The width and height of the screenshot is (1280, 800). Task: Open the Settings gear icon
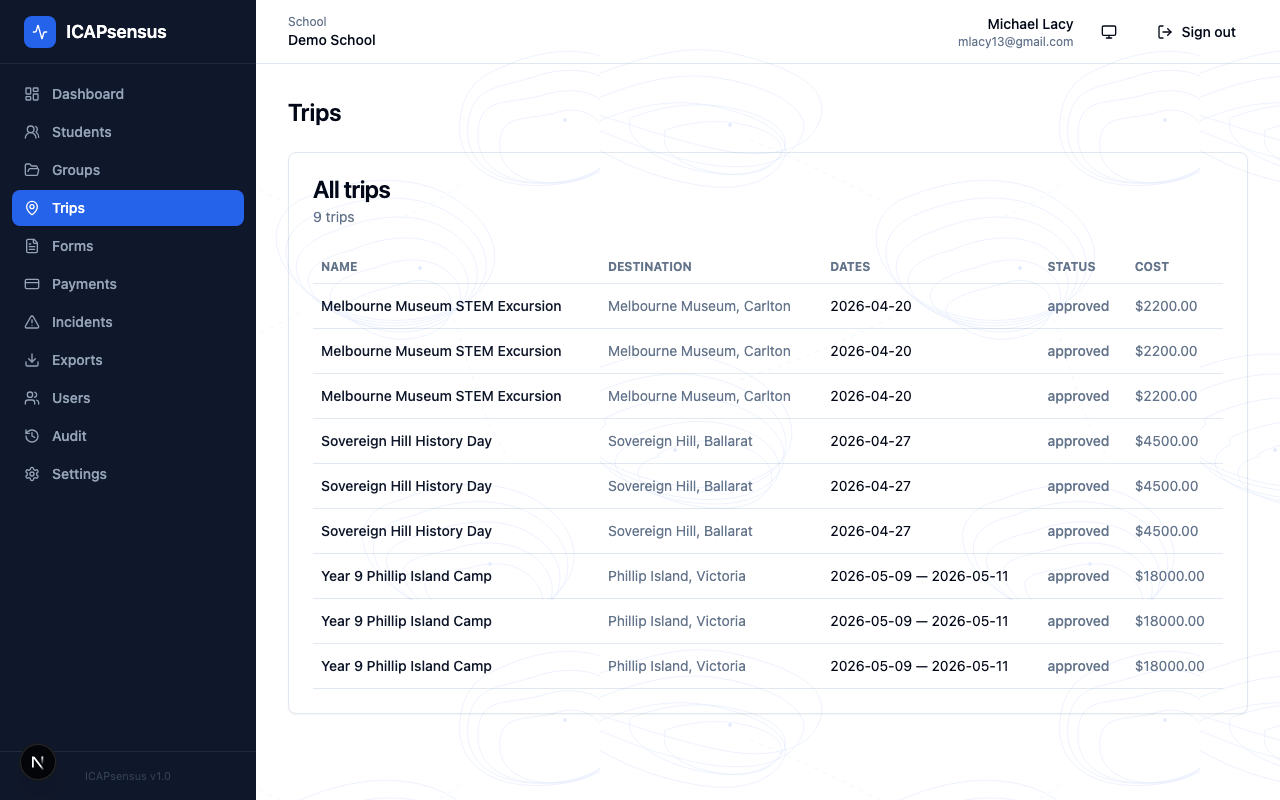tap(32, 474)
